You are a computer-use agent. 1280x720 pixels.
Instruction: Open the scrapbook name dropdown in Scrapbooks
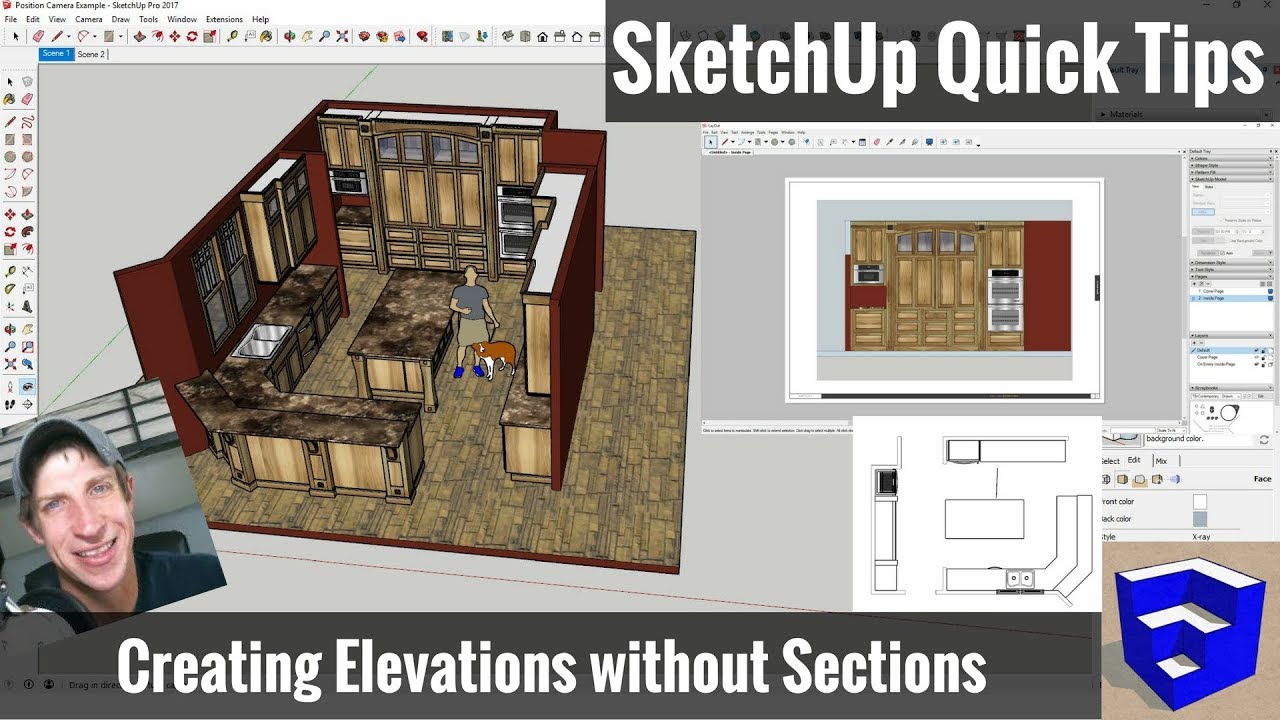click(1216, 396)
